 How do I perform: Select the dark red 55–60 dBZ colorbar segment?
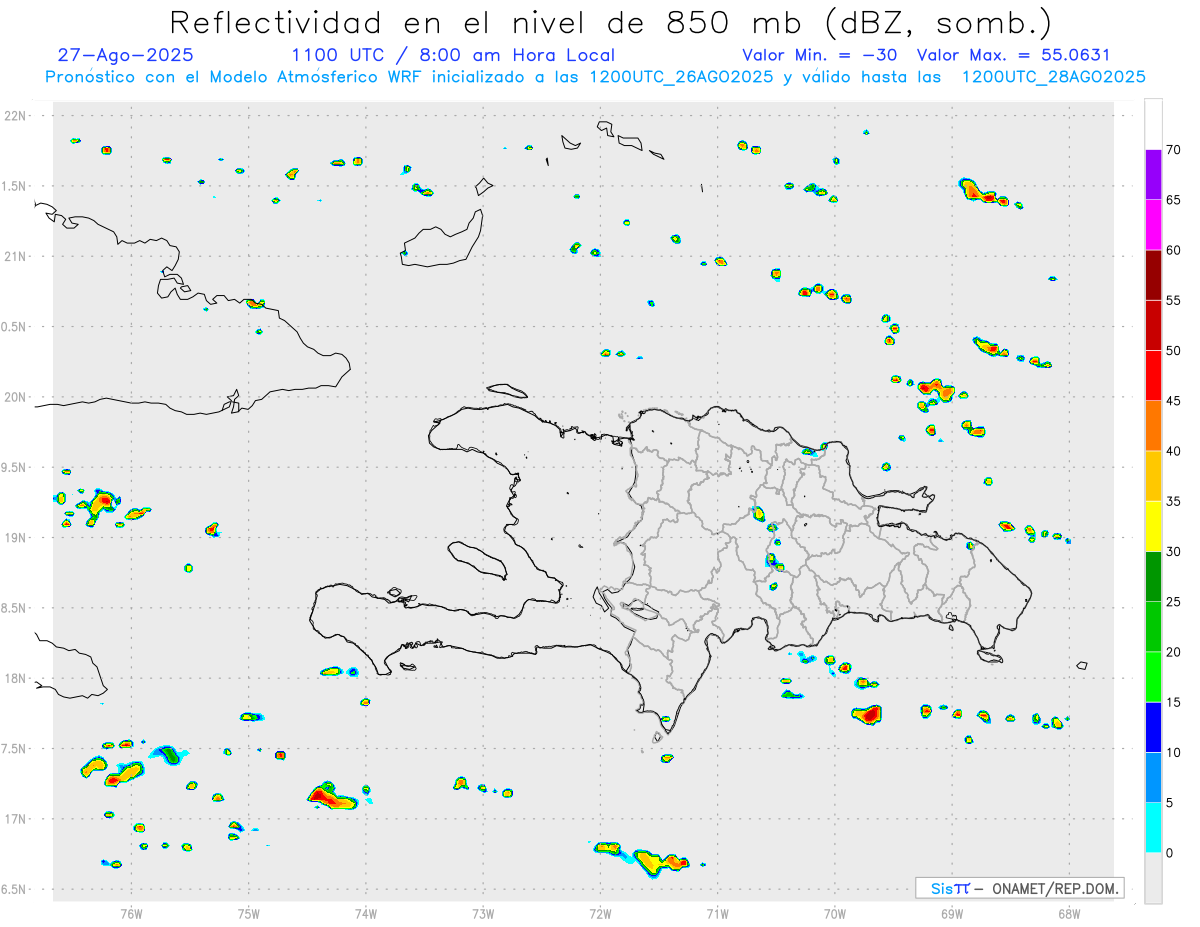[1153, 275]
